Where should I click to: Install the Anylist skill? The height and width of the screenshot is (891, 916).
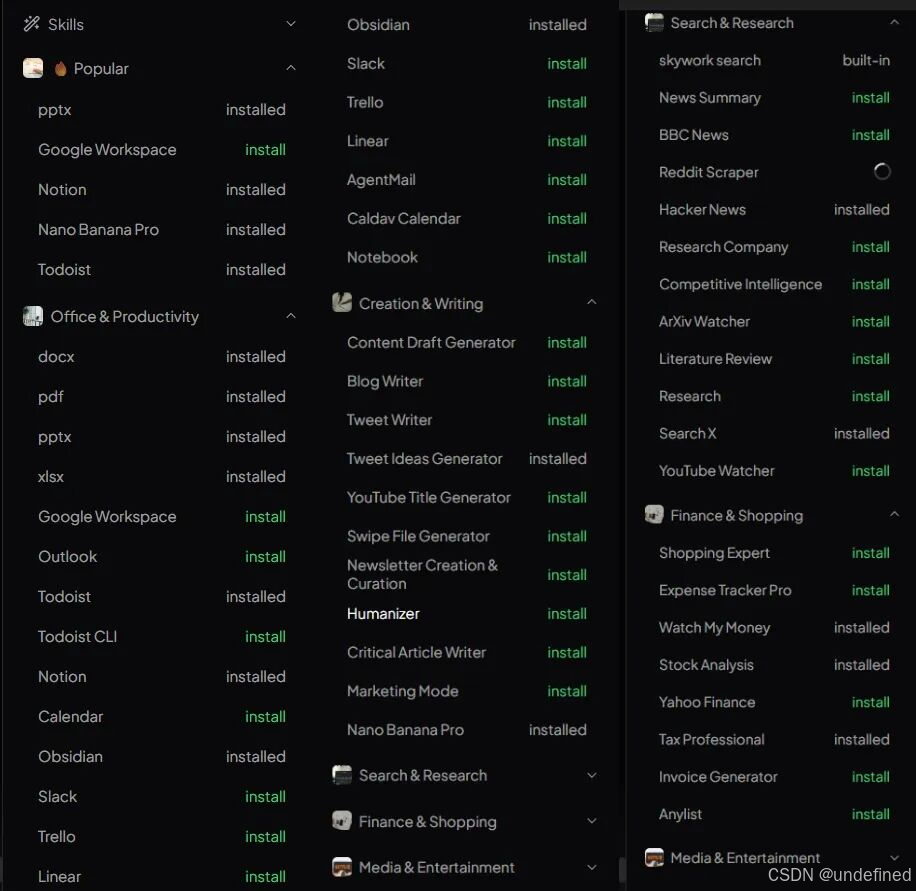(870, 814)
